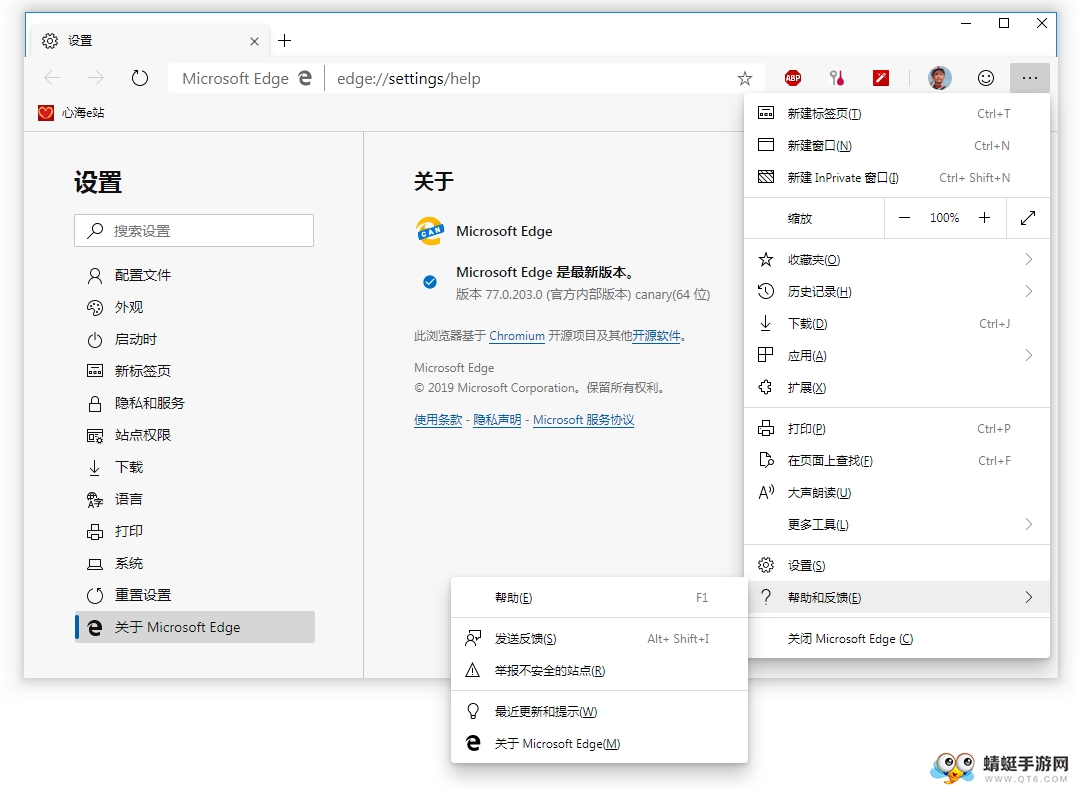Image resolution: width=1077 pixels, height=788 pixels.
Task: Open 隐私和服务 settings section
Action: [x=194, y=403]
